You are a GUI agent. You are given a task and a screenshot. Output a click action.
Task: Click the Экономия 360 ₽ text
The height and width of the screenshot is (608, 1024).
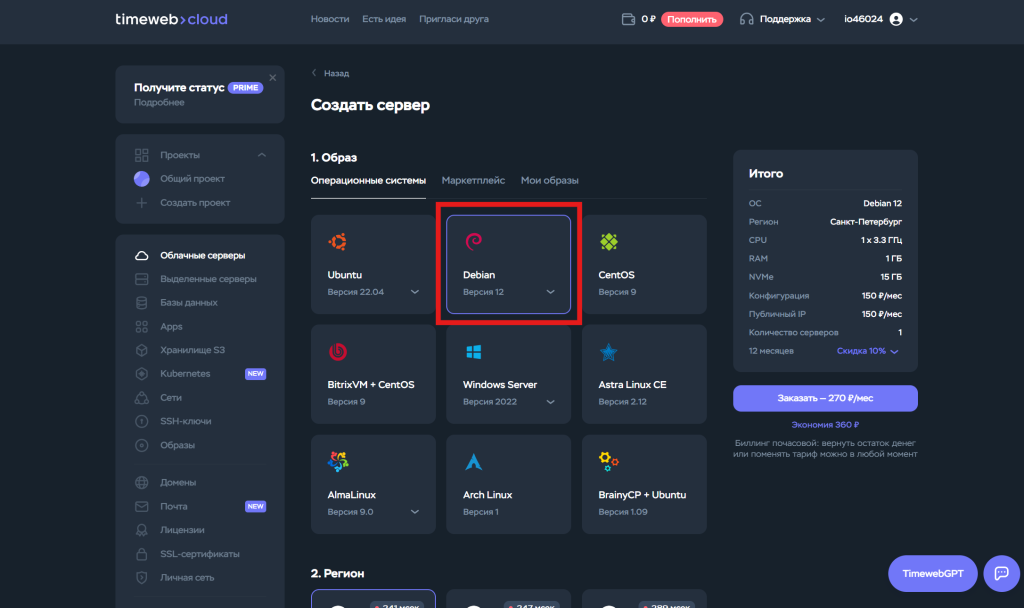(825, 424)
